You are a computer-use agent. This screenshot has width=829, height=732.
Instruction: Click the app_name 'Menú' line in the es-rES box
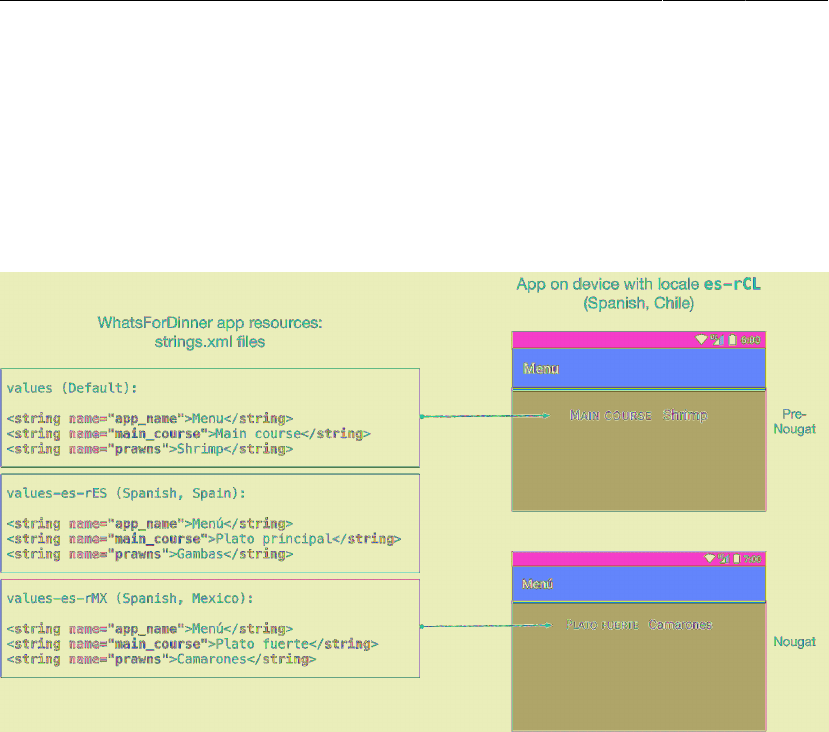[150, 524]
